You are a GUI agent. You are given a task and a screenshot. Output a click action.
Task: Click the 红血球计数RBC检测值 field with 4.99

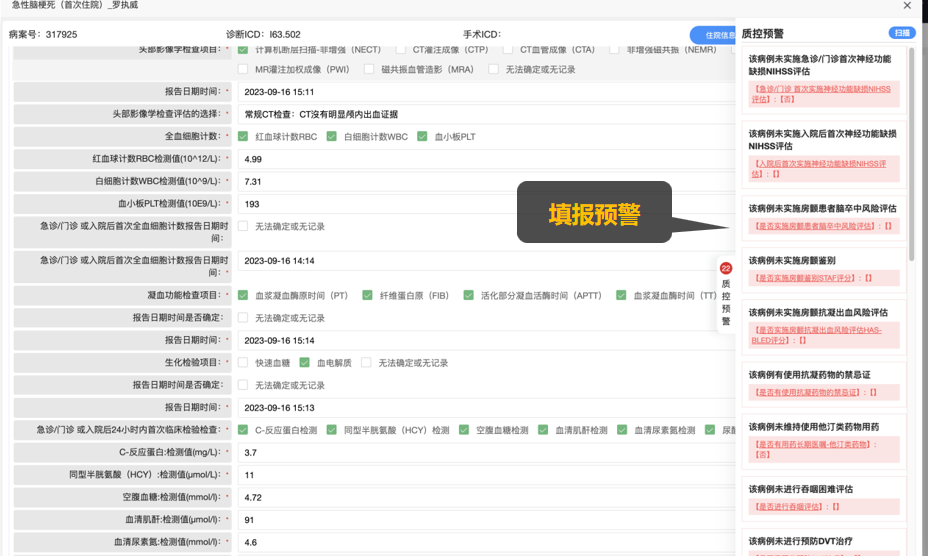[x=480, y=159]
